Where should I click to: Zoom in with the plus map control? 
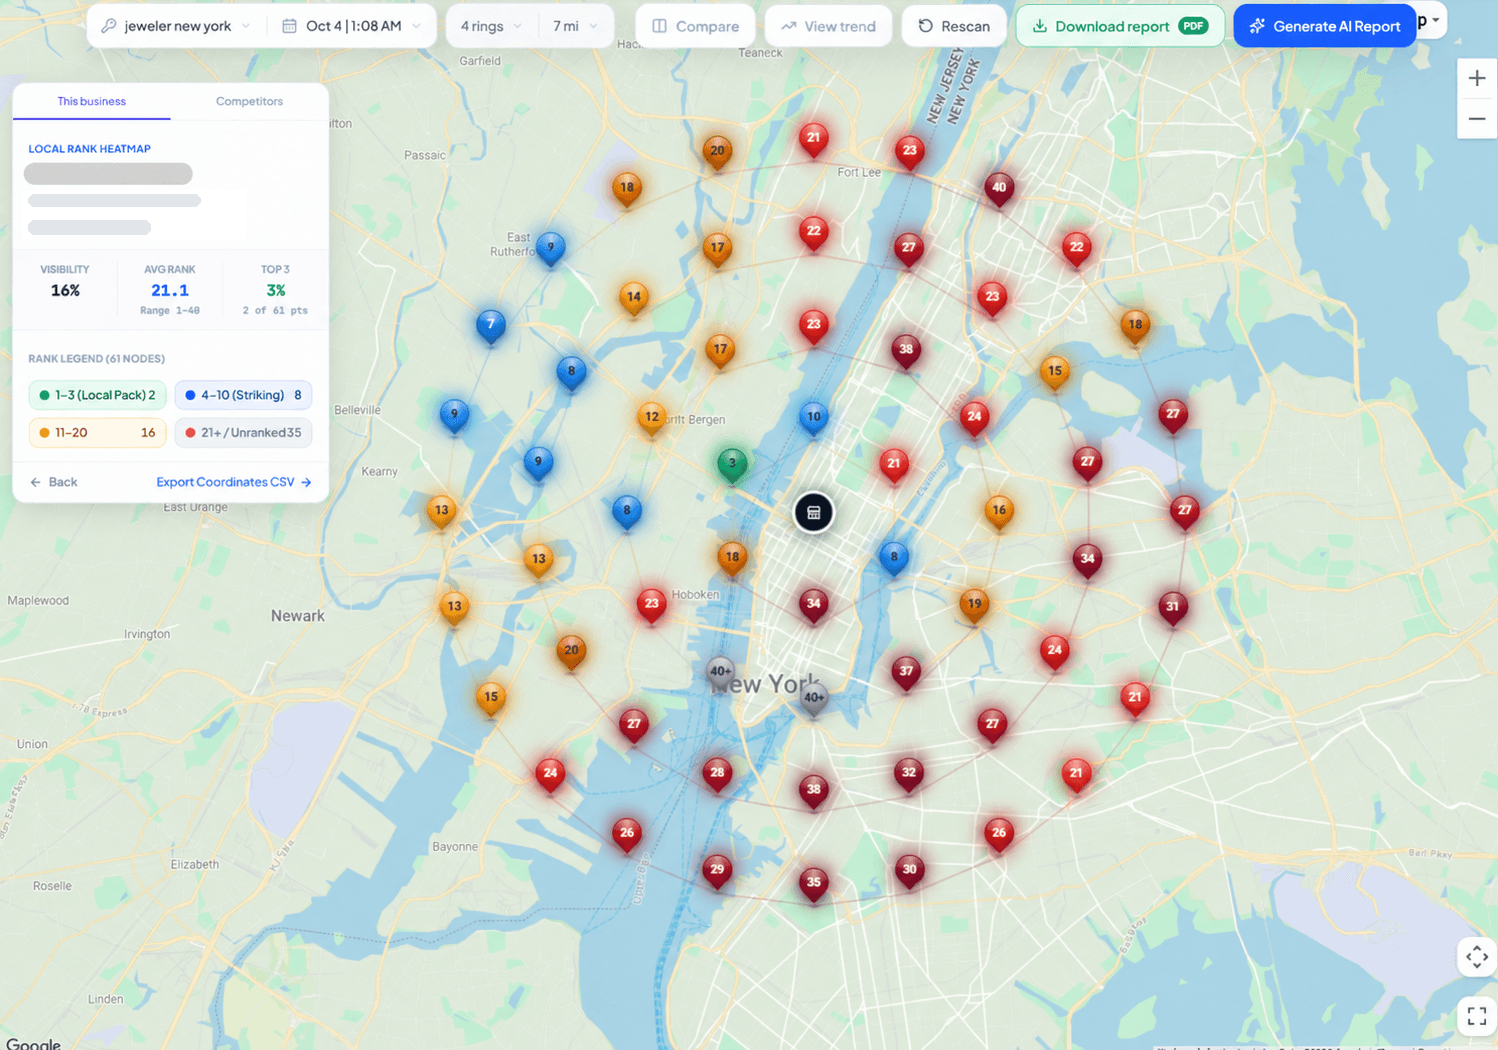pos(1477,78)
